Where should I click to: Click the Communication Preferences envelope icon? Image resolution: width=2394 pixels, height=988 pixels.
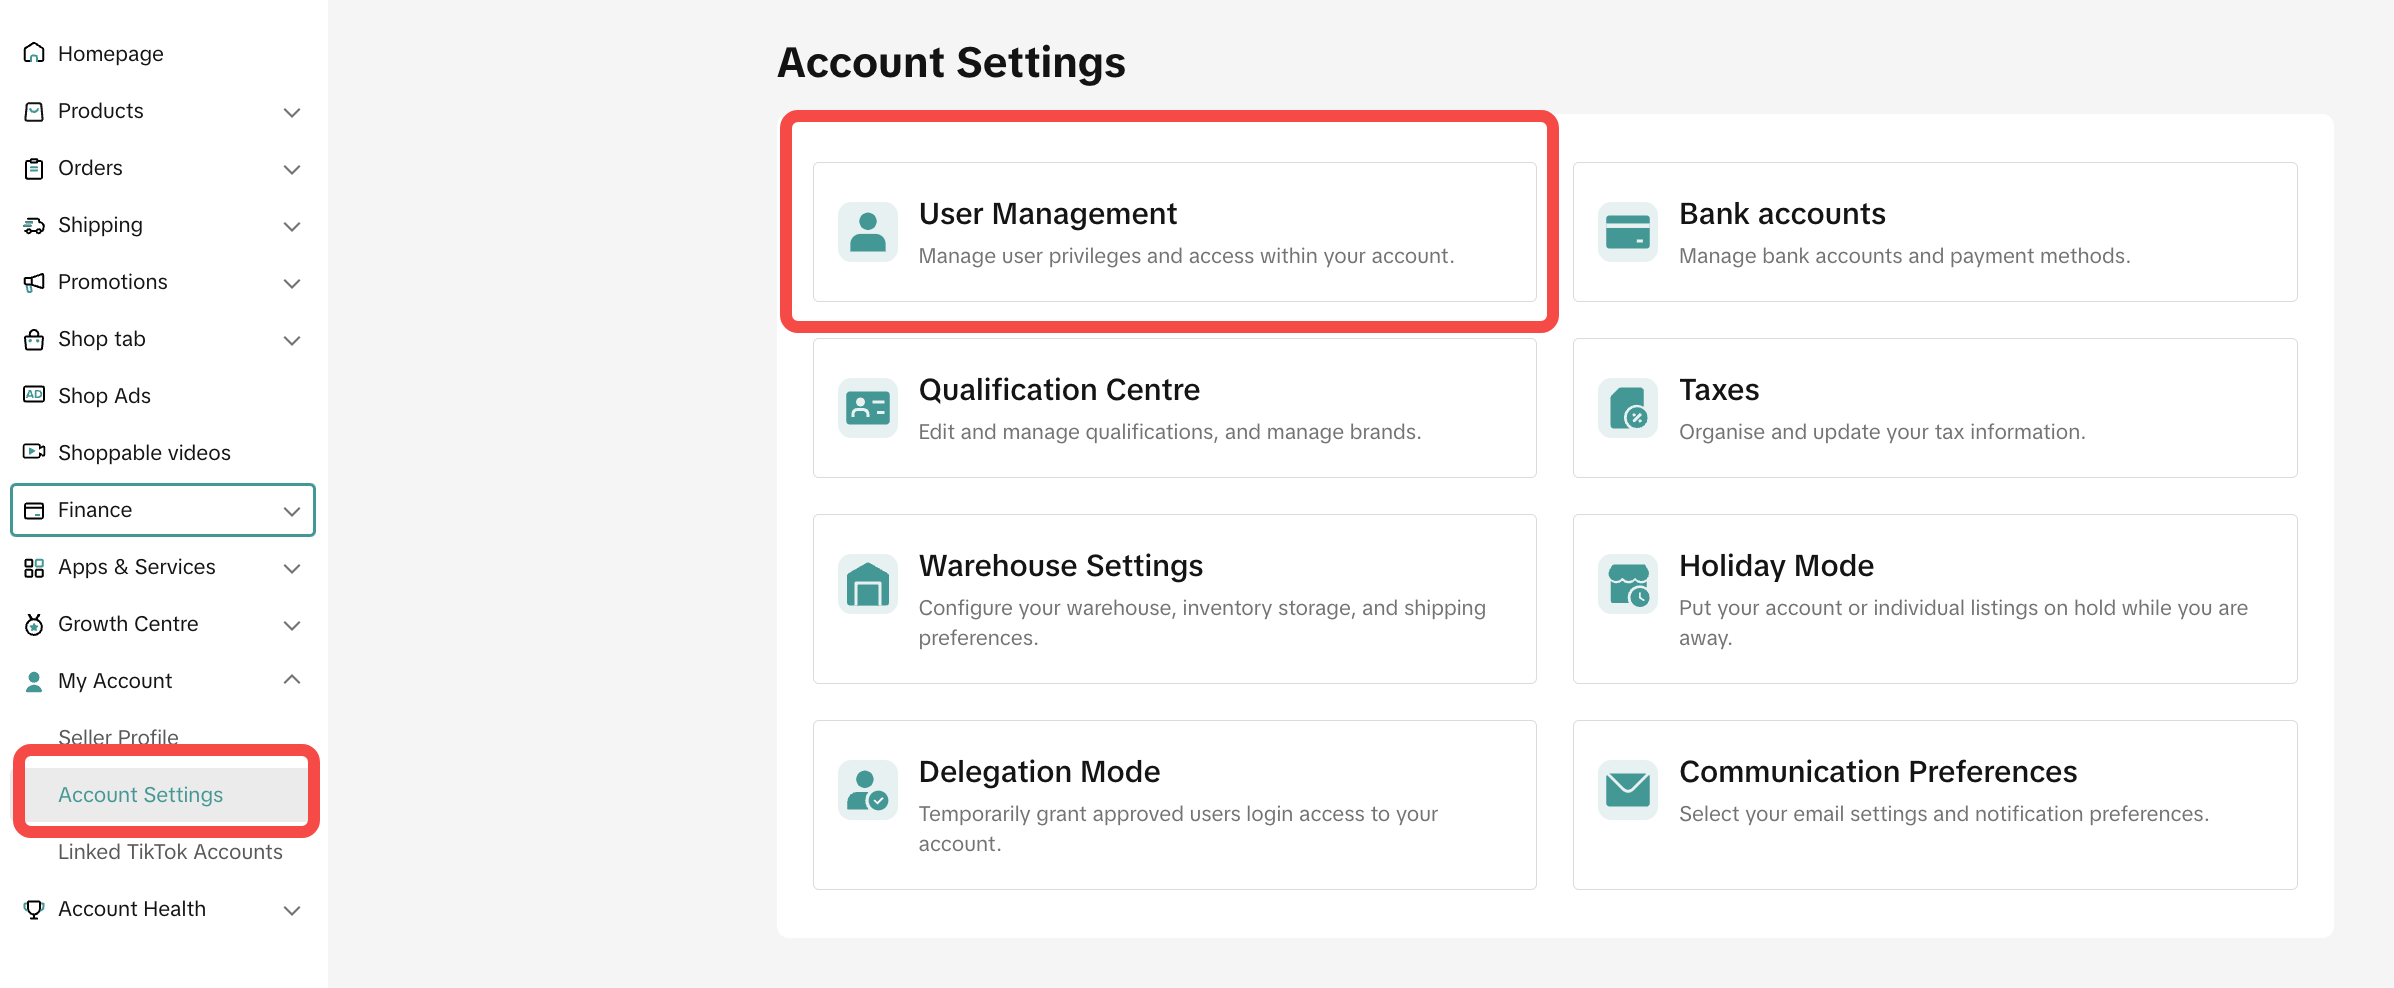1627,790
